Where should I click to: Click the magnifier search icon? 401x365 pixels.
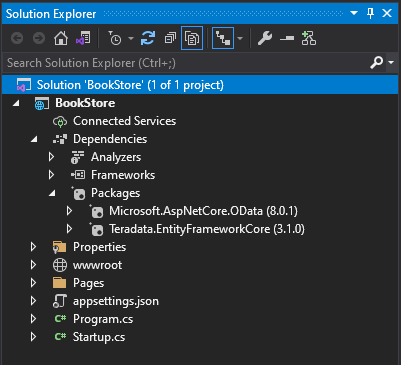(377, 62)
